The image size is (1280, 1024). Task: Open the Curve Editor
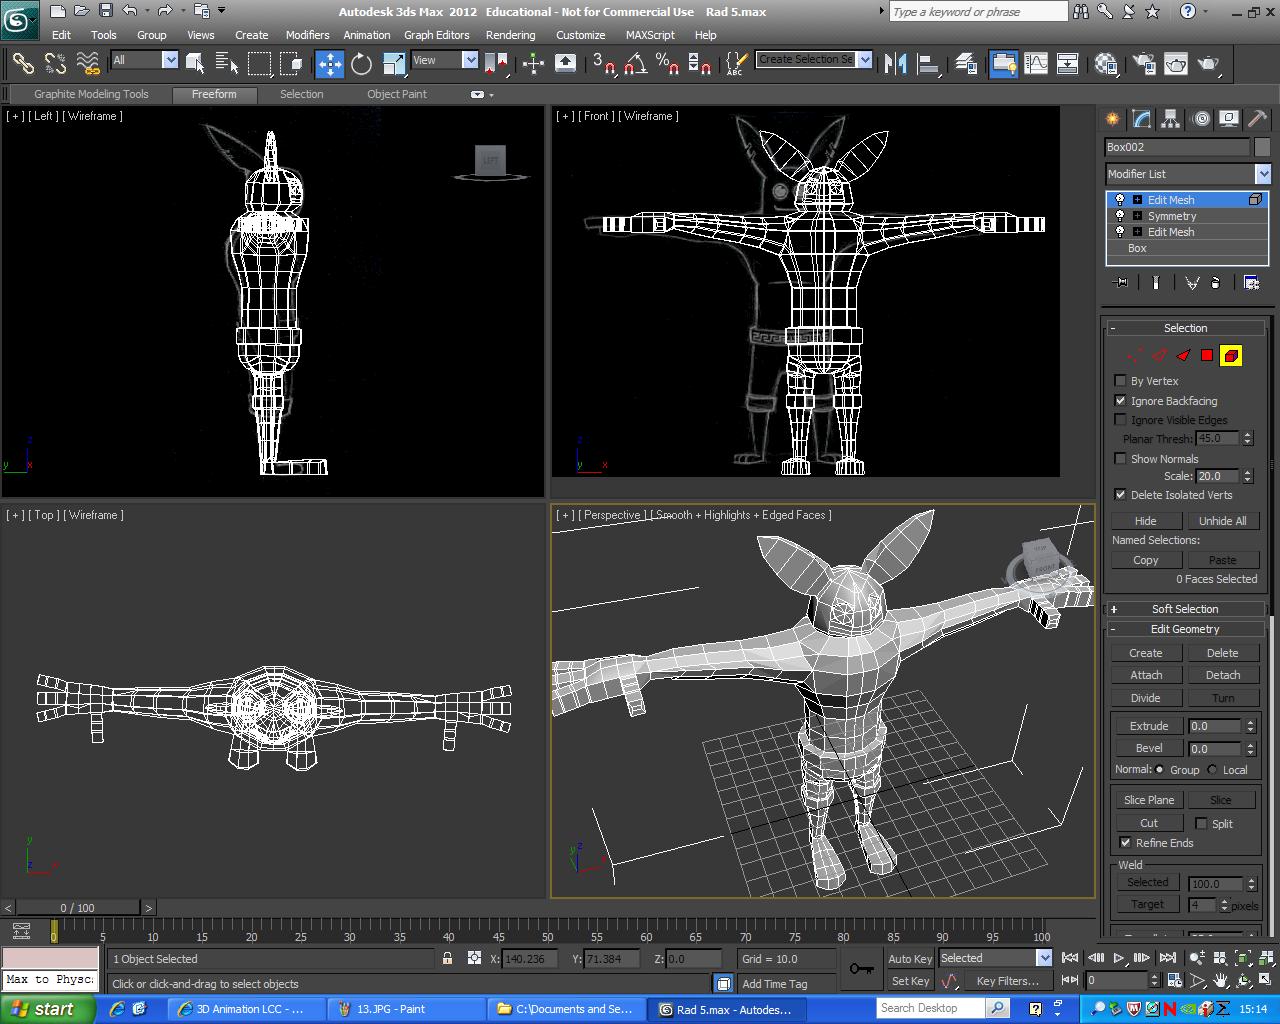(x=1036, y=64)
